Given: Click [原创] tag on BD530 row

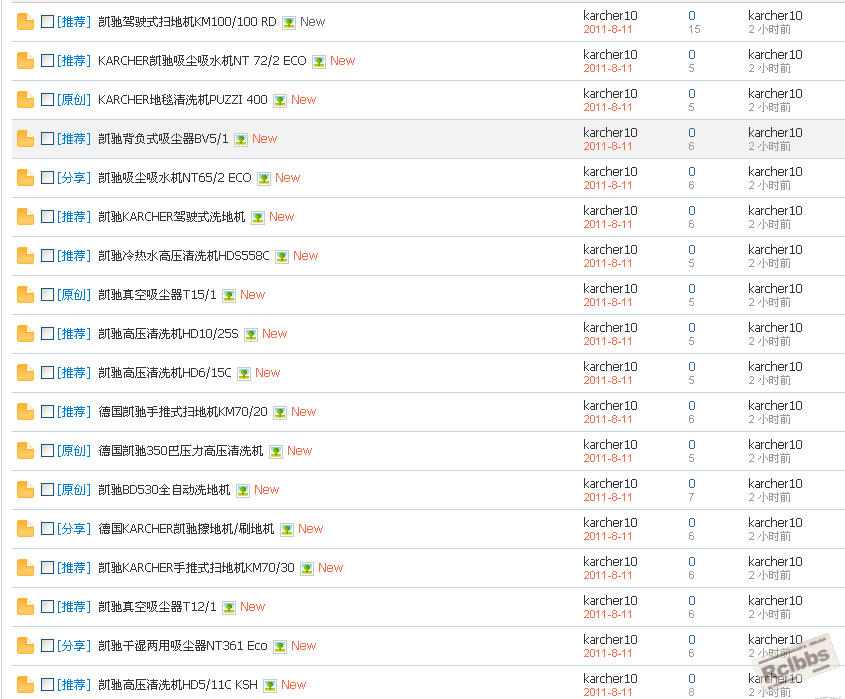Looking at the screenshot, I should point(74,490).
